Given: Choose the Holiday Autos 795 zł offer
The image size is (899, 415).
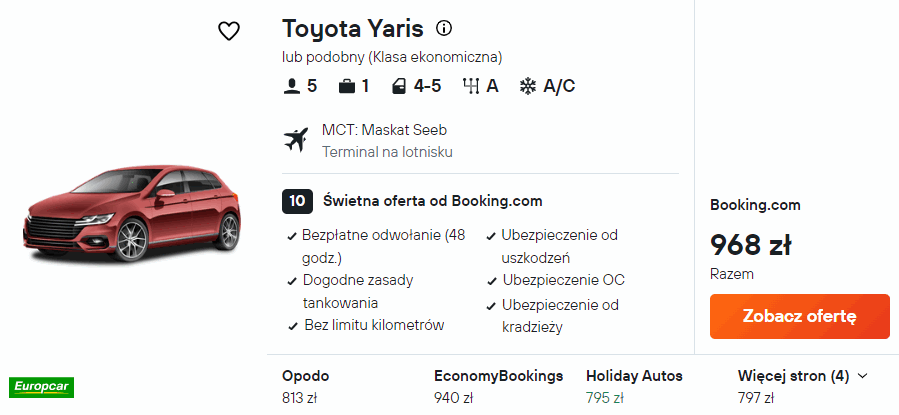Looking at the screenshot, I should pos(634,387).
